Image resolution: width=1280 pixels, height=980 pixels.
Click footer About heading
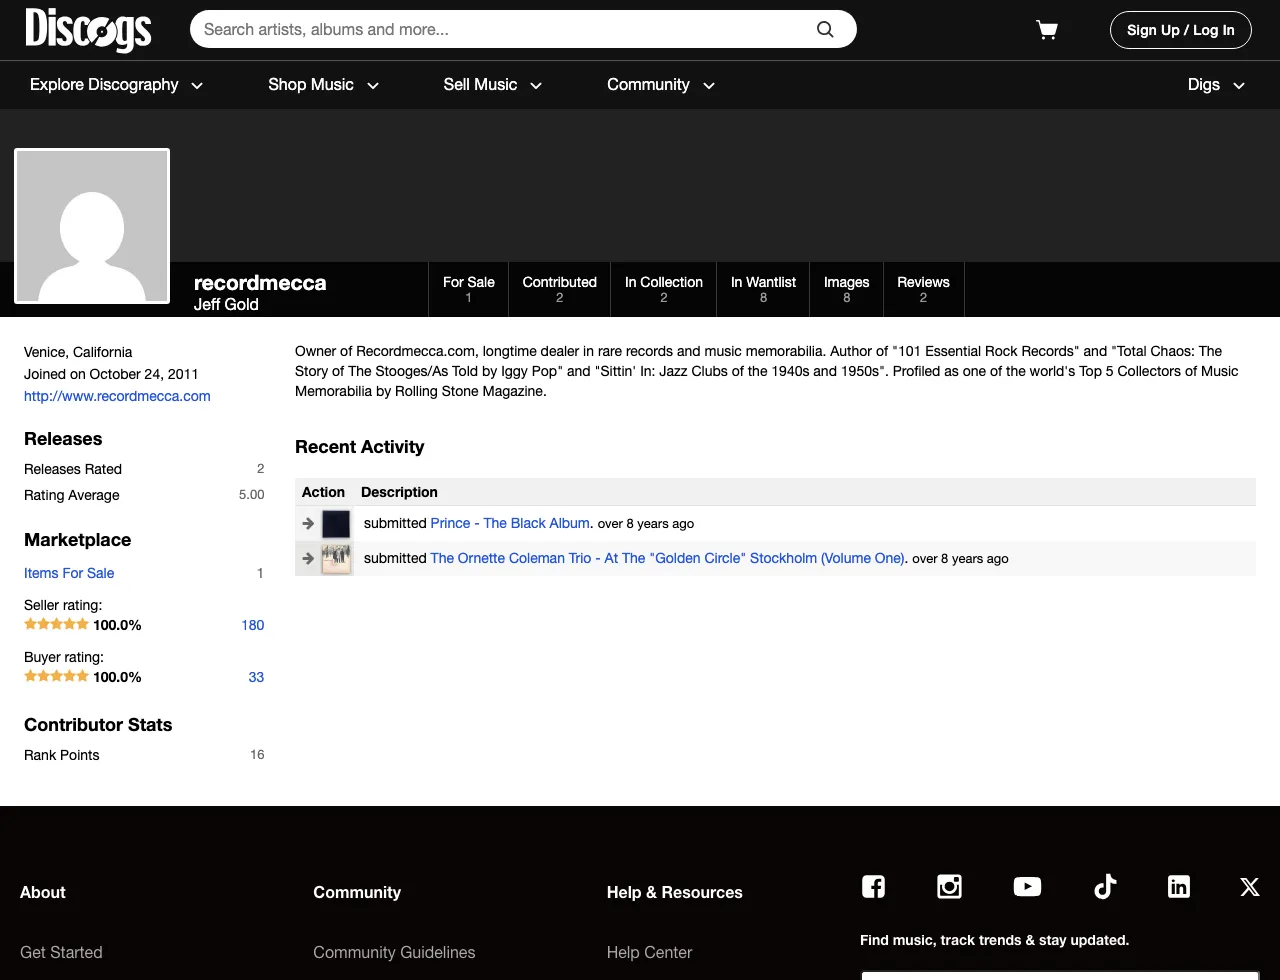coord(43,892)
